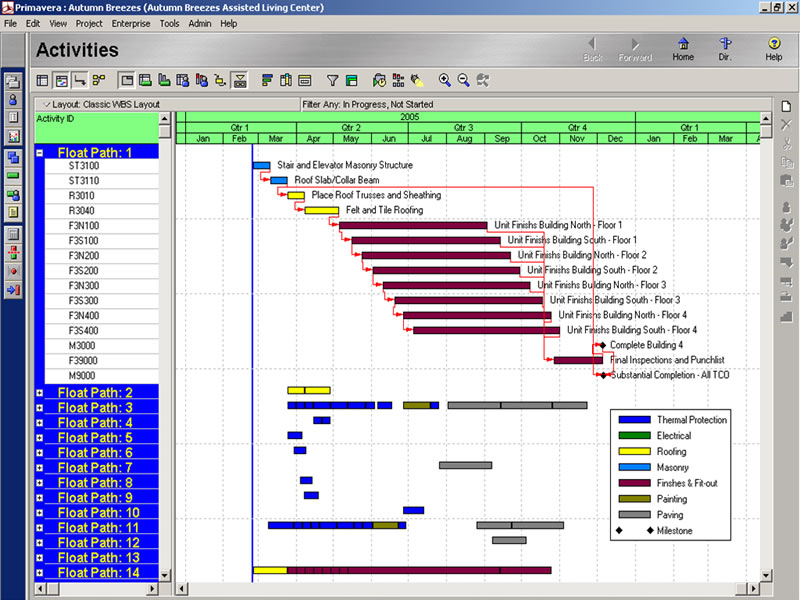Viewport: 800px width, 600px height.
Task: Open the Tools menu
Action: click(x=169, y=23)
